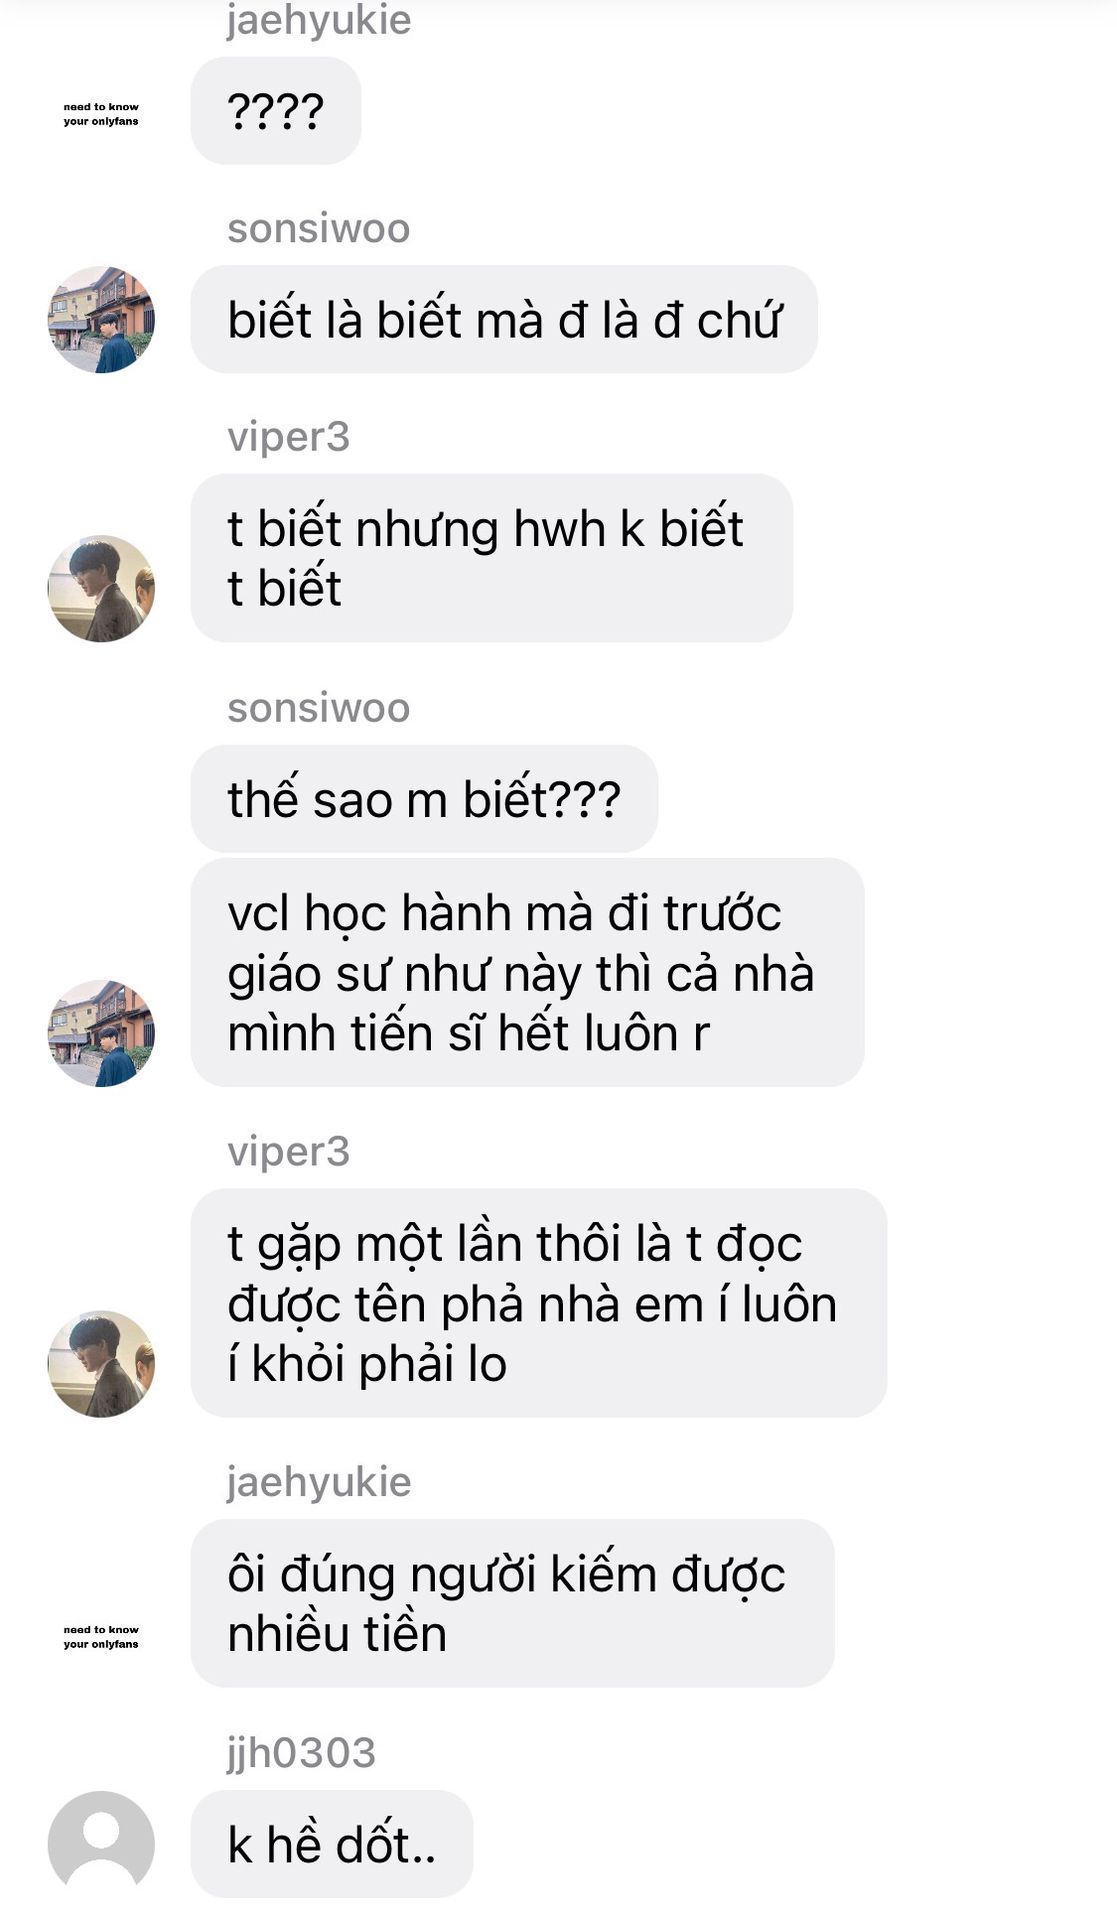Open the first viper3 username label
Screen dimensions: 1117x1920
click(x=288, y=437)
